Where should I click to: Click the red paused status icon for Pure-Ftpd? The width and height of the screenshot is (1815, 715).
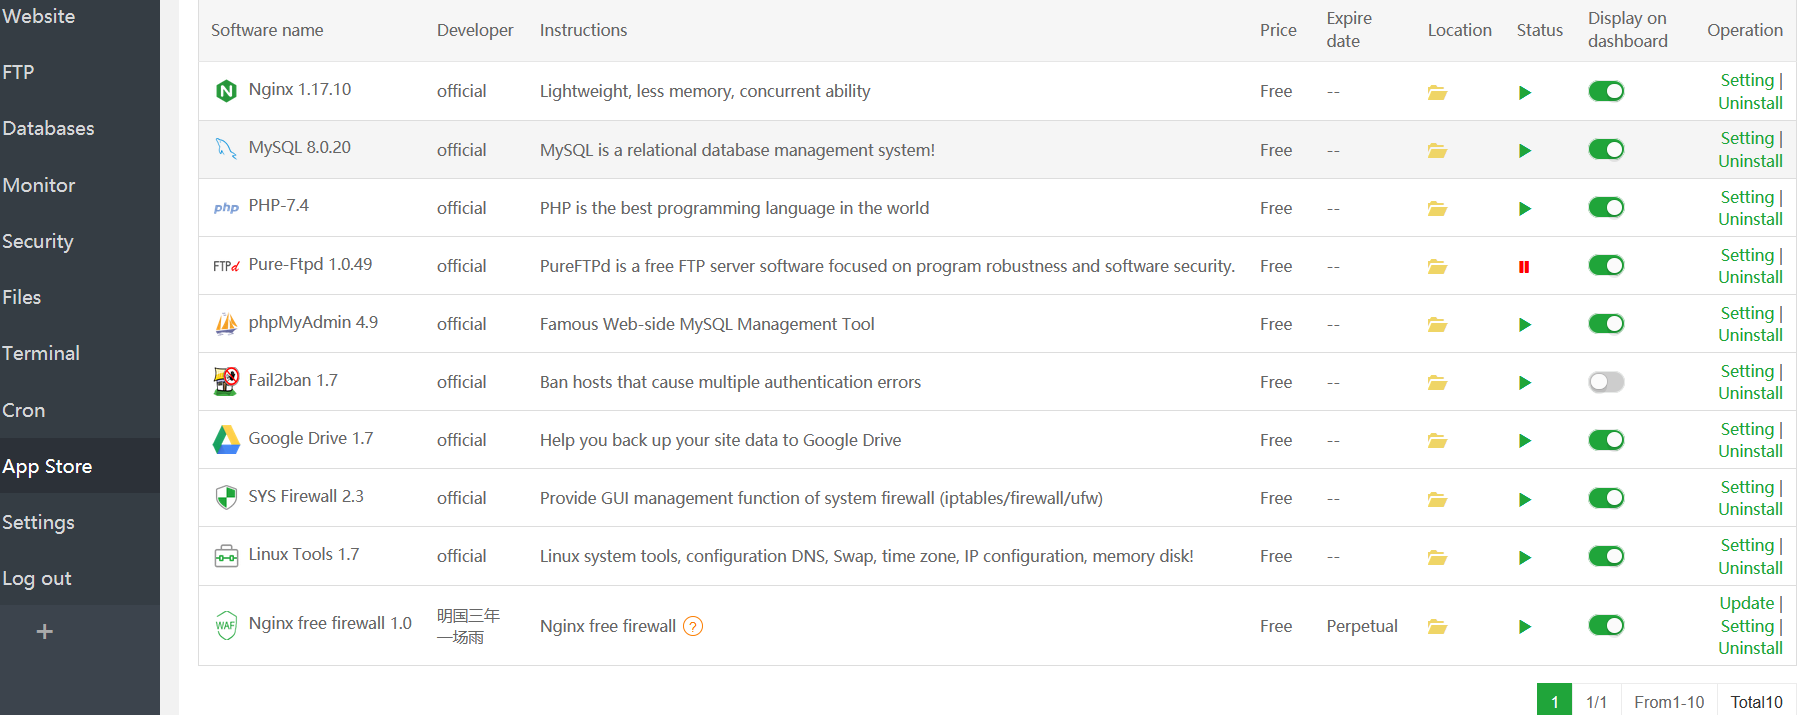click(1524, 267)
